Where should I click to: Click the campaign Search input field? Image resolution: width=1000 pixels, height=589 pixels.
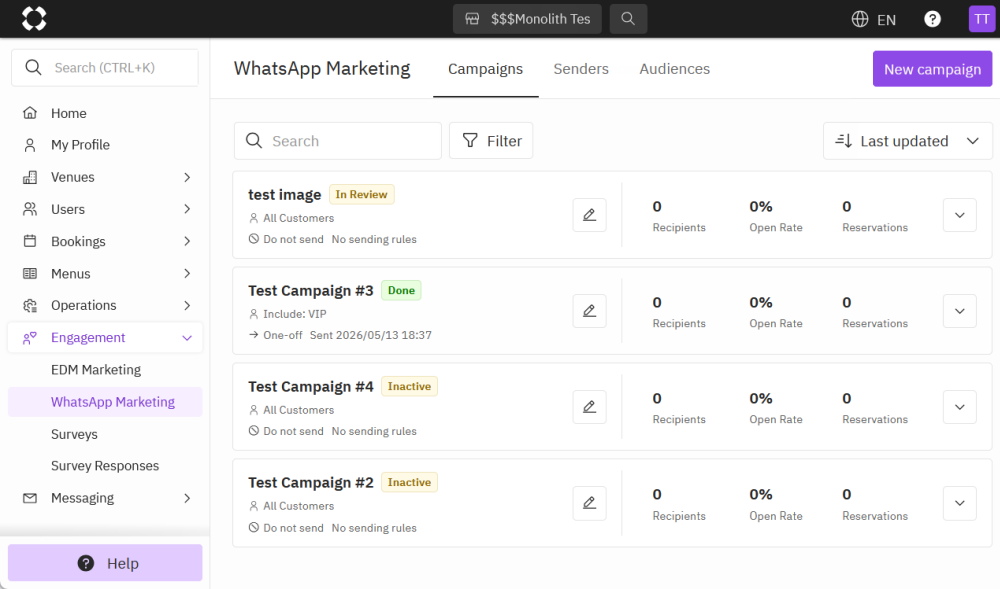click(x=338, y=141)
